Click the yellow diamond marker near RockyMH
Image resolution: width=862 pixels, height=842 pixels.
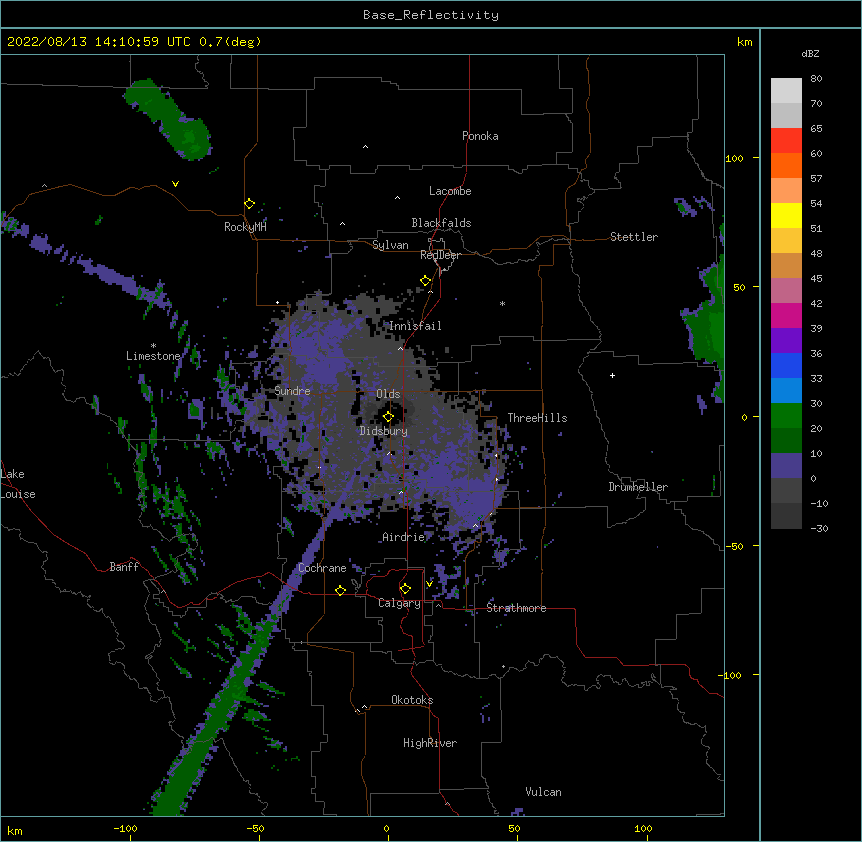pos(249,204)
